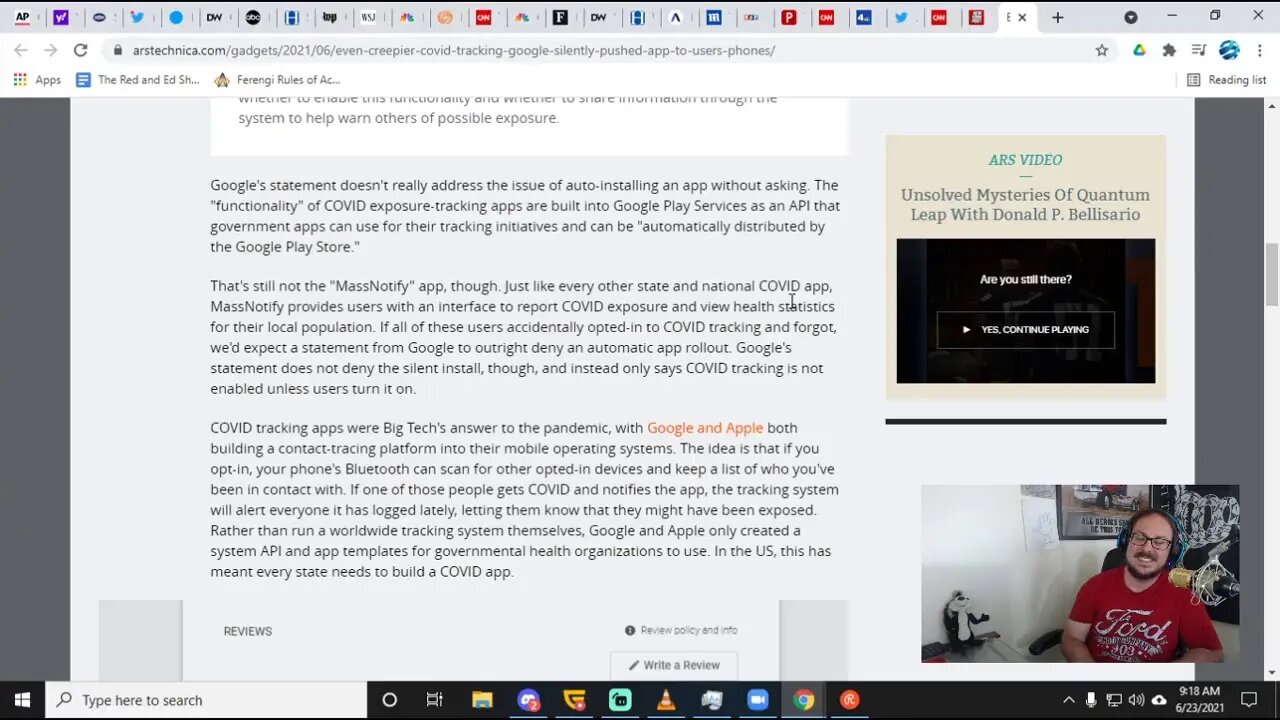This screenshot has width=1280, height=720.
Task: Open the Reading list
Action: coord(1226,80)
